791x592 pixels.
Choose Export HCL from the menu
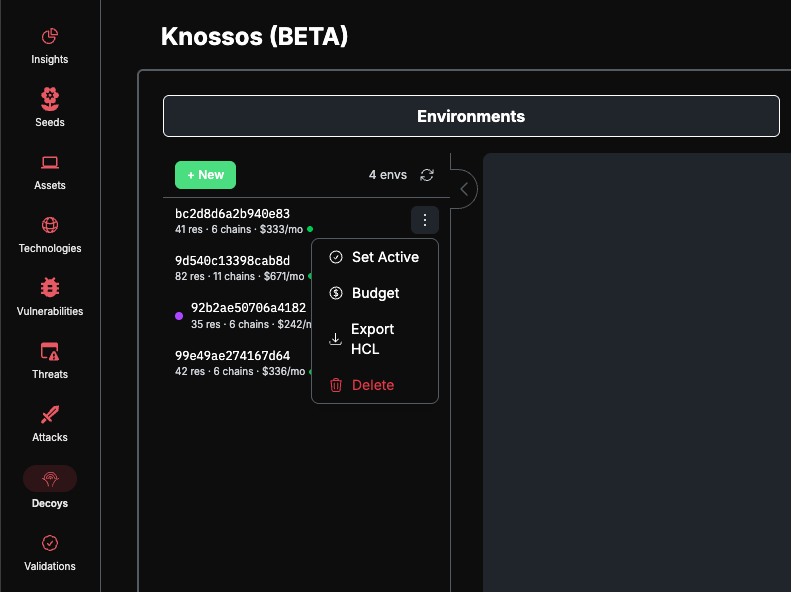375,339
